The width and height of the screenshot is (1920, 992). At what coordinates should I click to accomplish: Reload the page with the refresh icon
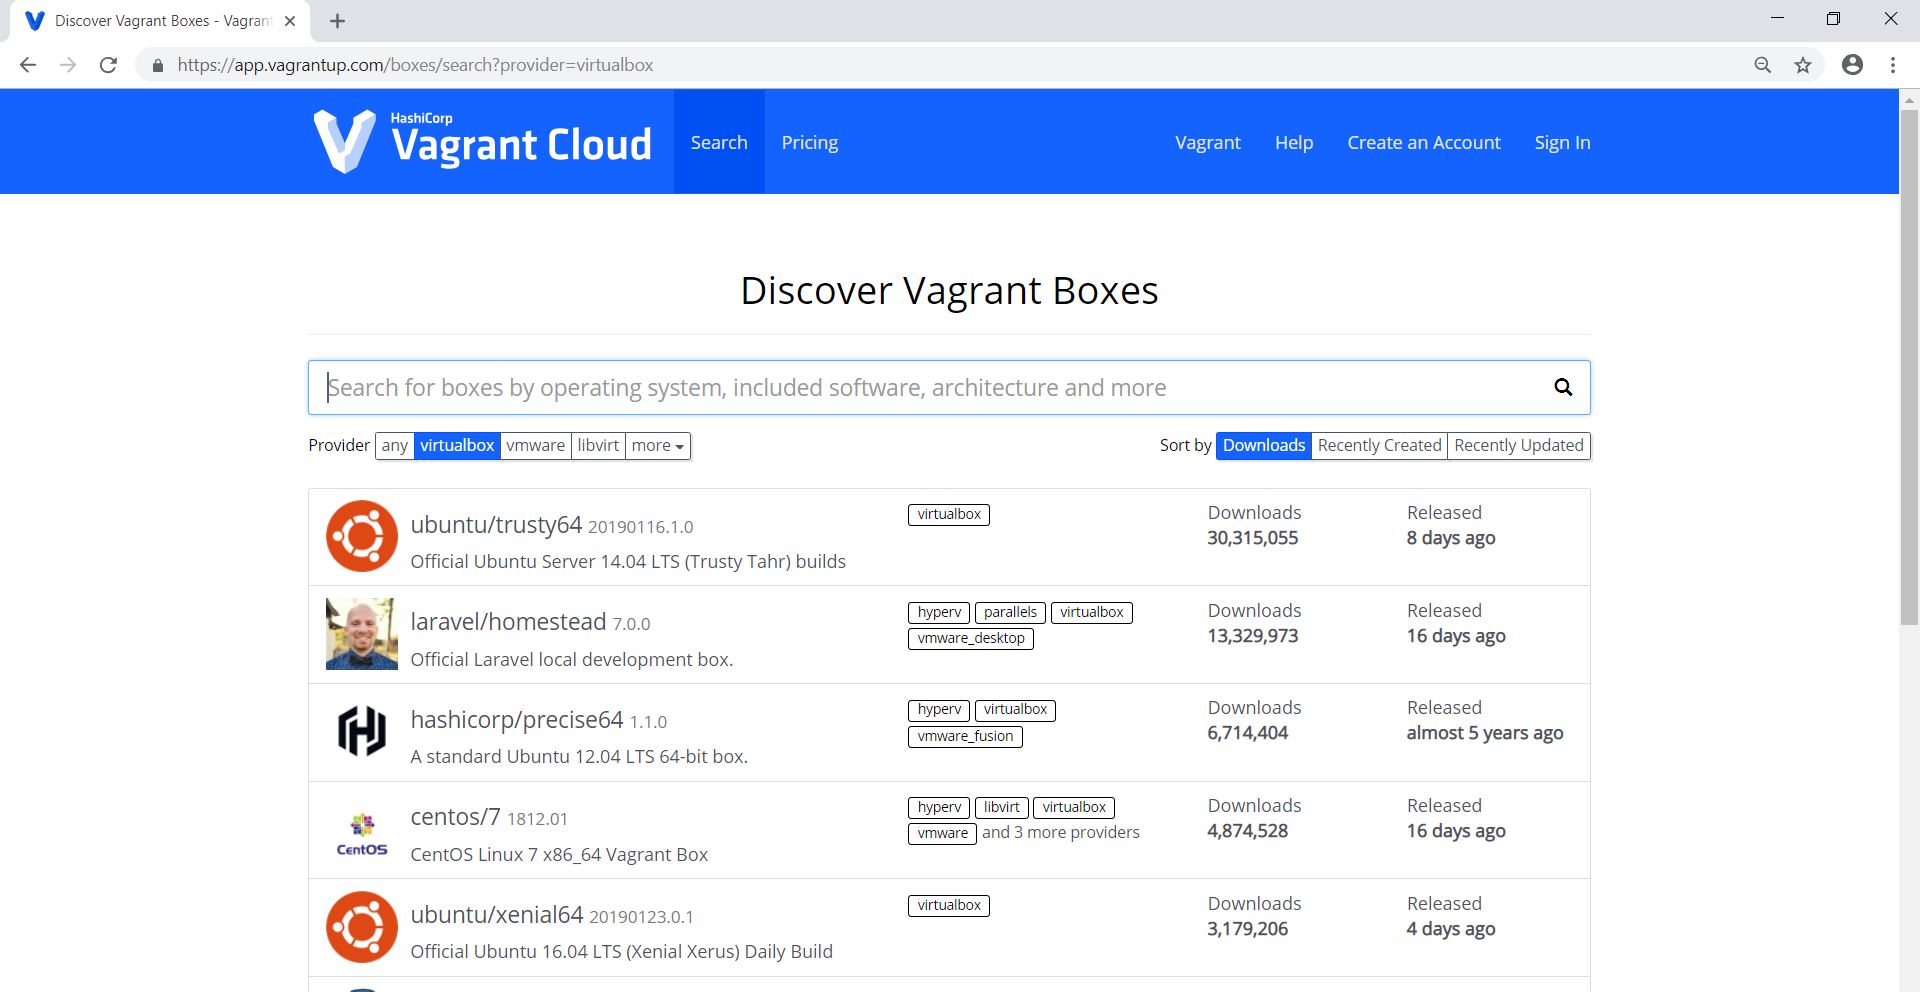108,65
